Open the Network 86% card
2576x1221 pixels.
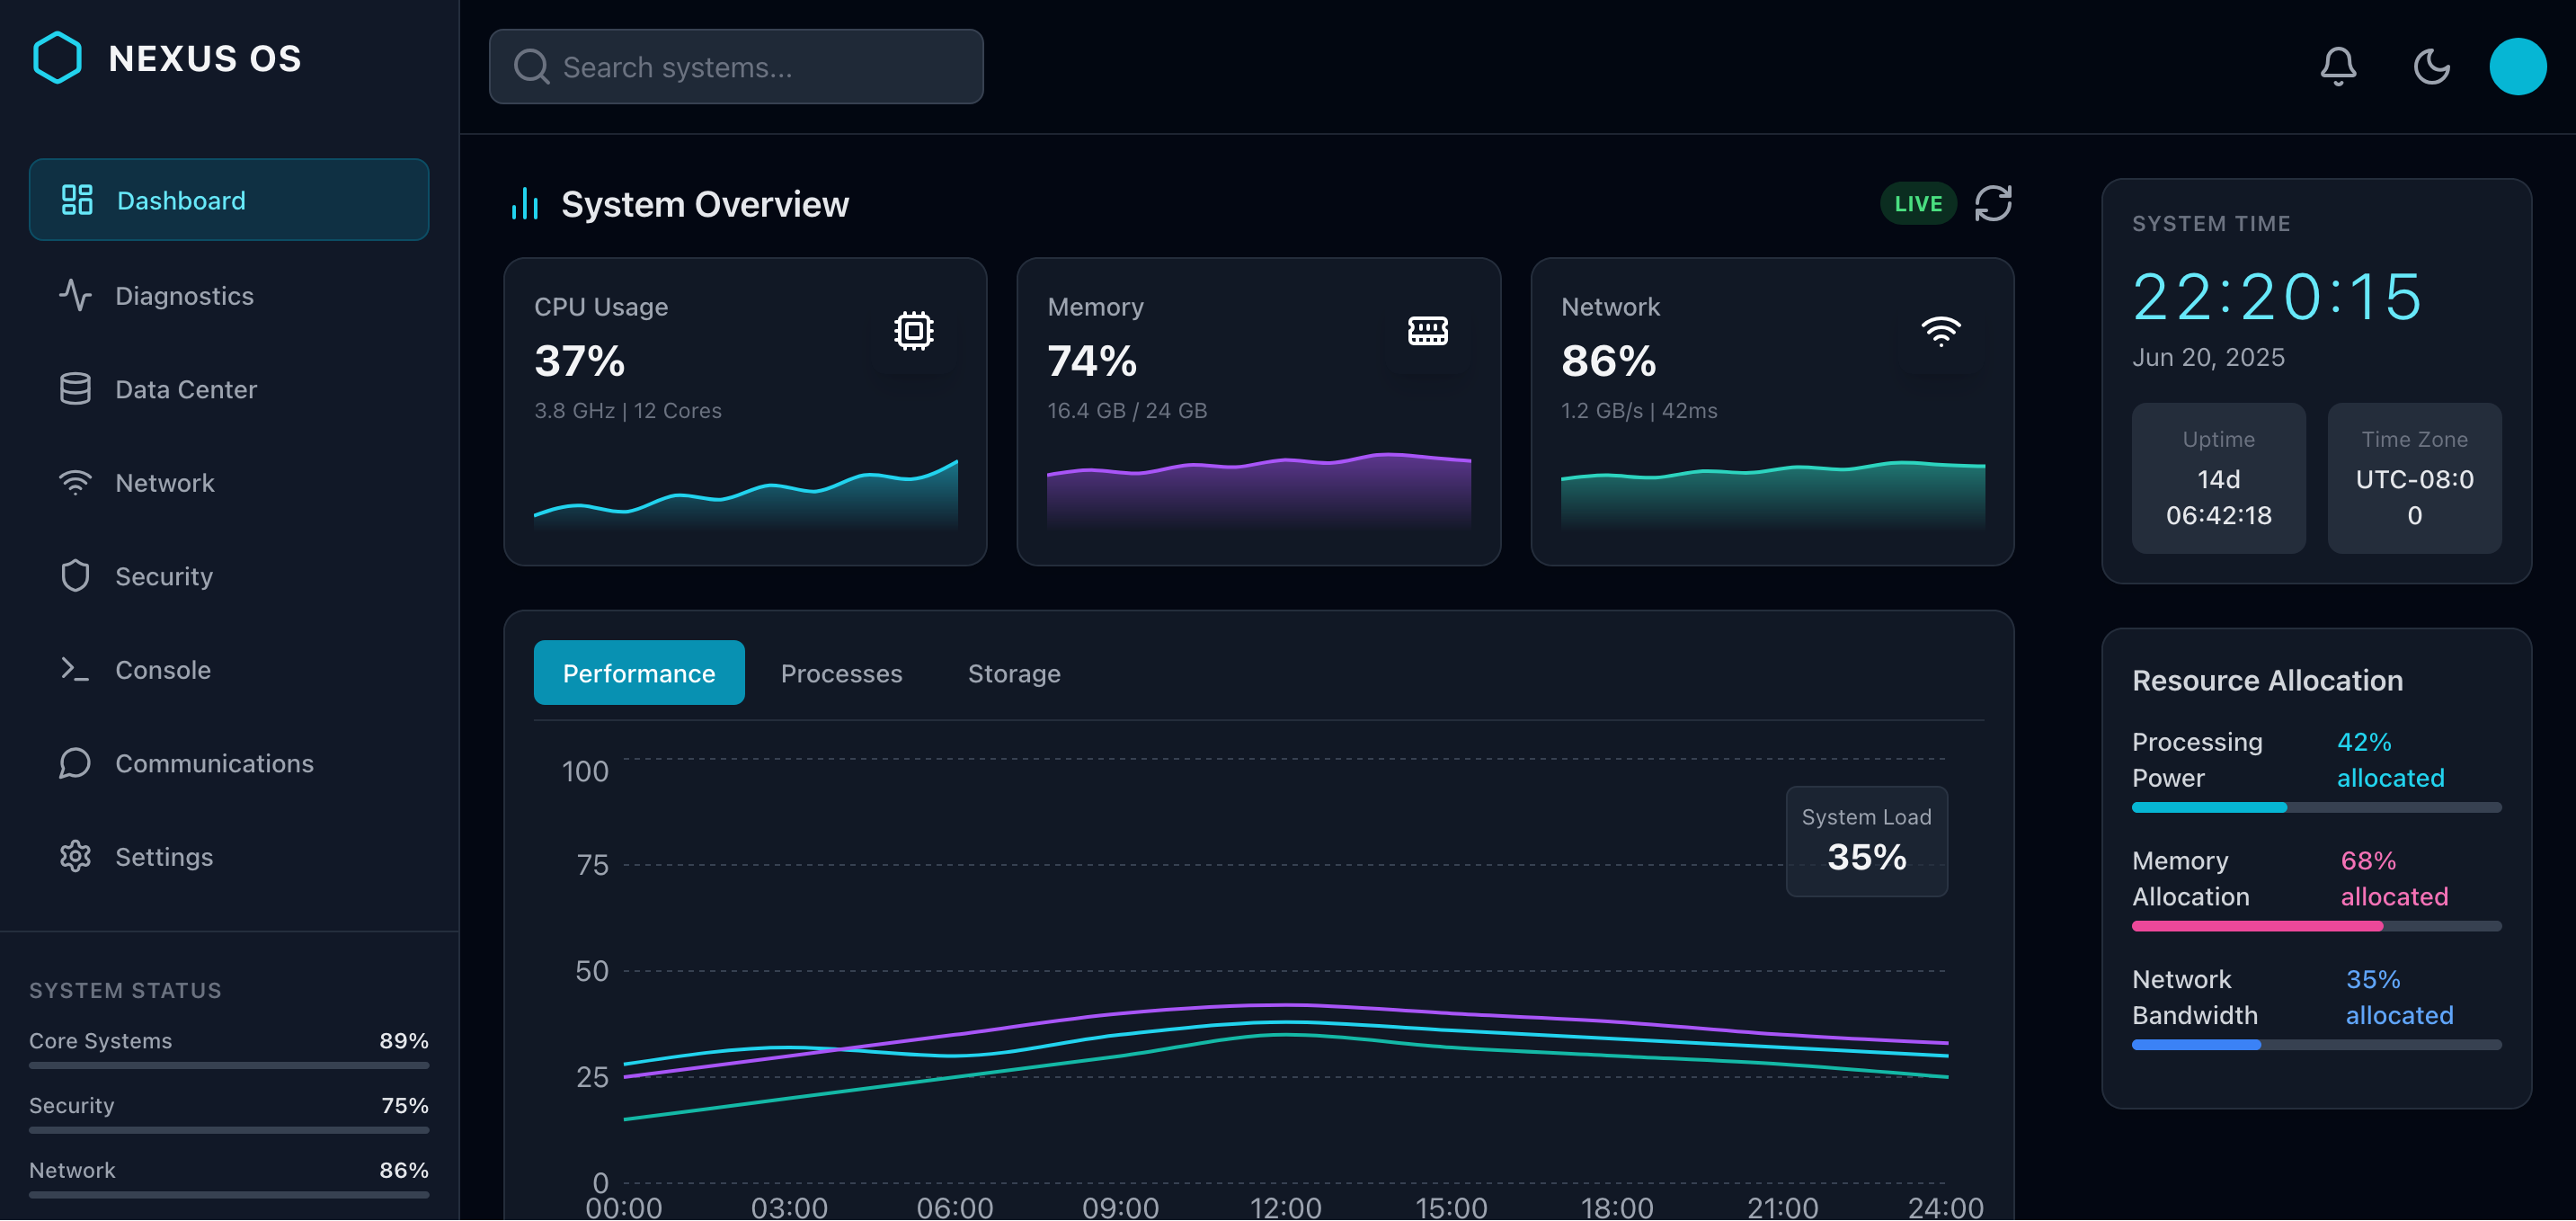point(1772,412)
